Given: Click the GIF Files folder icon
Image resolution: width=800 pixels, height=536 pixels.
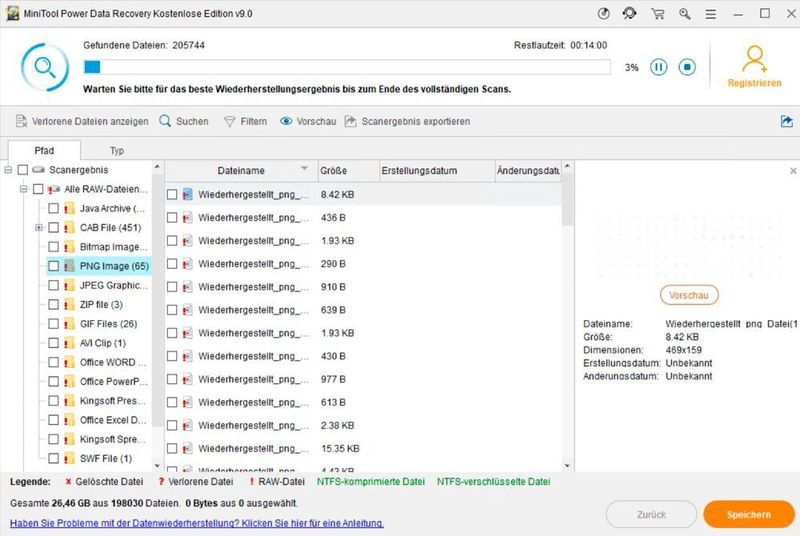Looking at the screenshot, I should [x=69, y=324].
